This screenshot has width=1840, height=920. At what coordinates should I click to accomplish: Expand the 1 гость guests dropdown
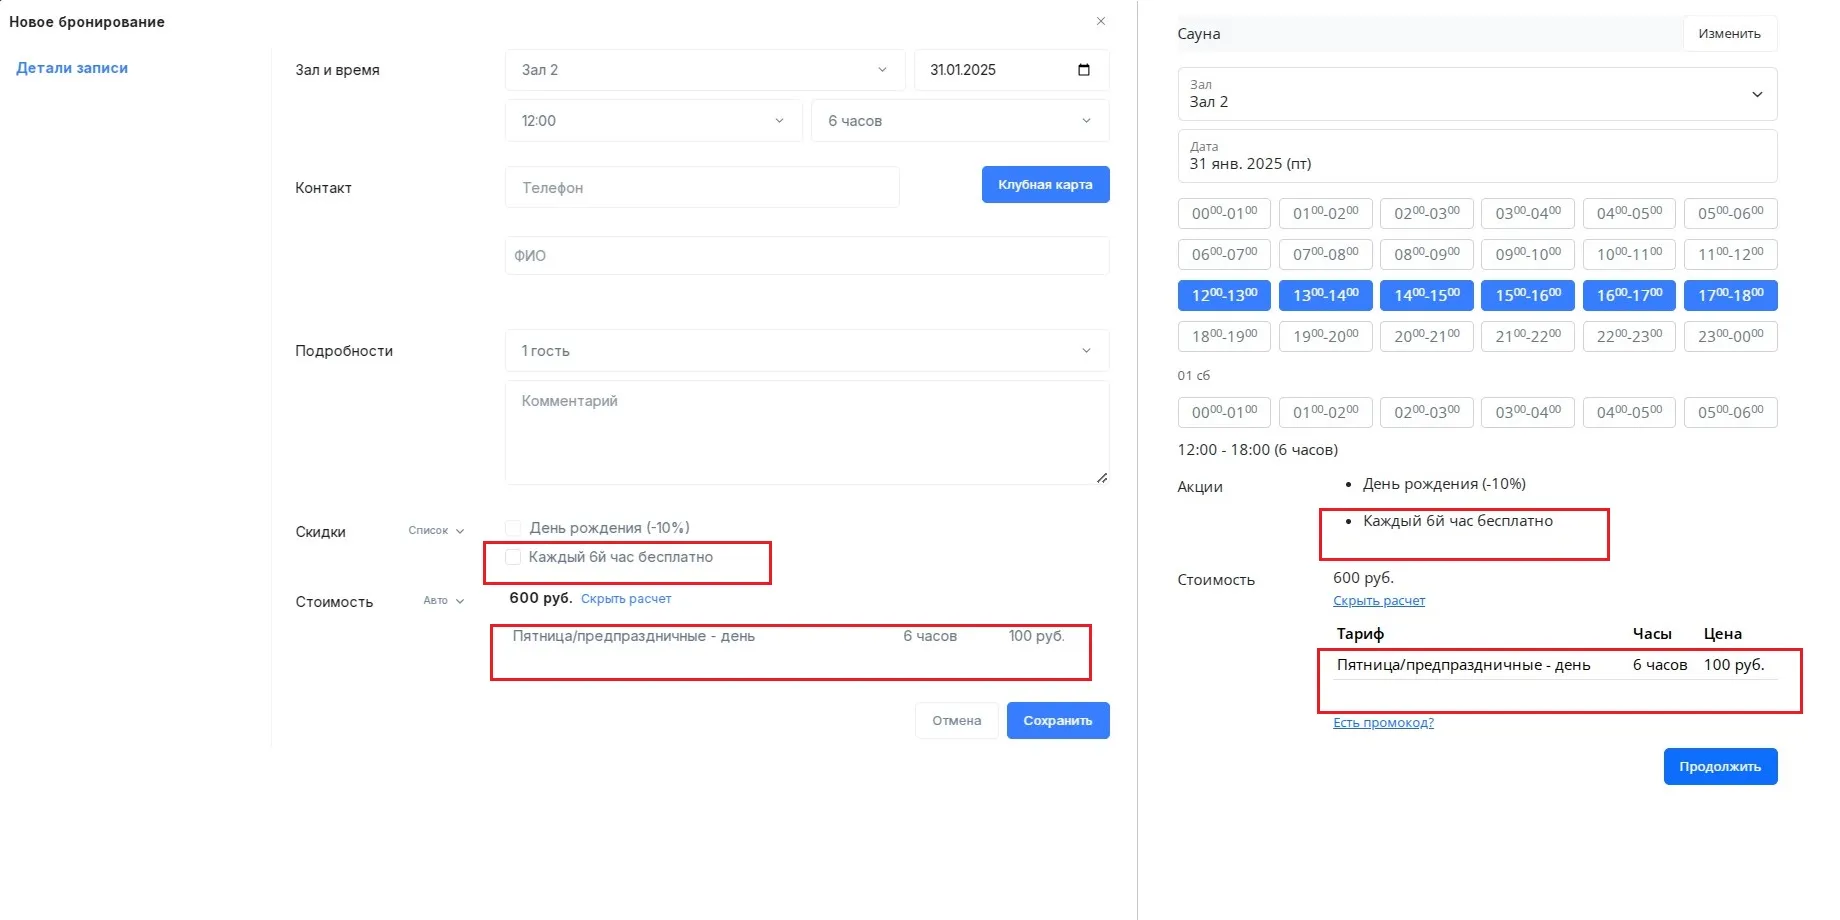pos(806,351)
